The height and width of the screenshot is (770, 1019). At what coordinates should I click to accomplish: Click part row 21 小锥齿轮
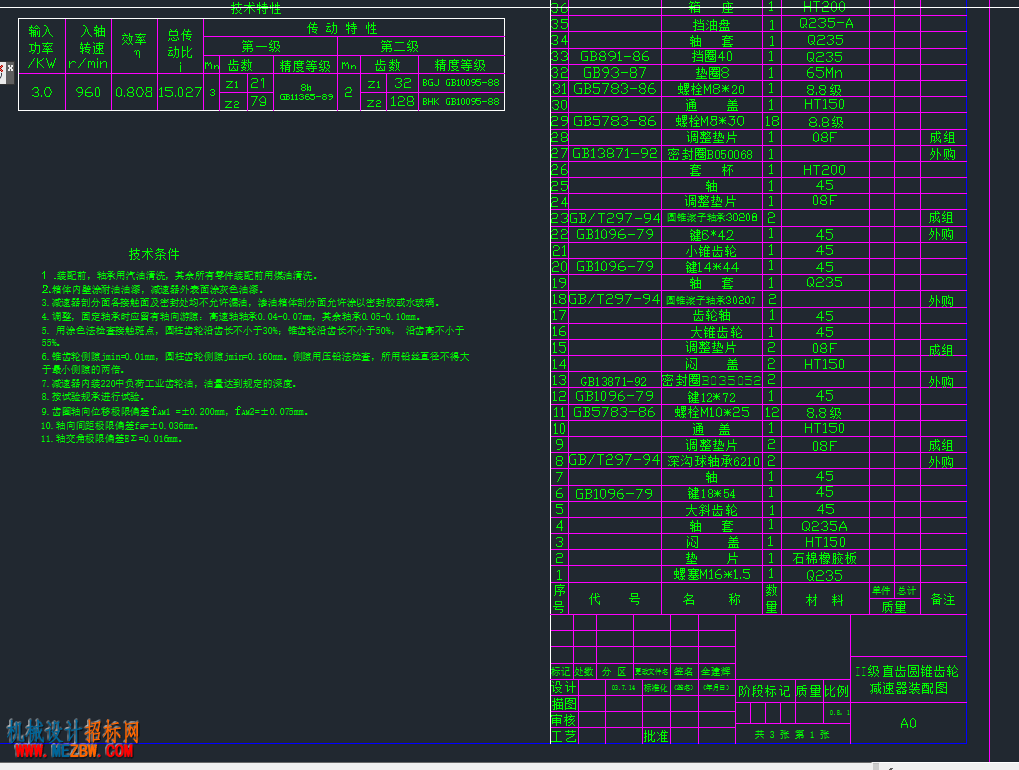point(758,251)
